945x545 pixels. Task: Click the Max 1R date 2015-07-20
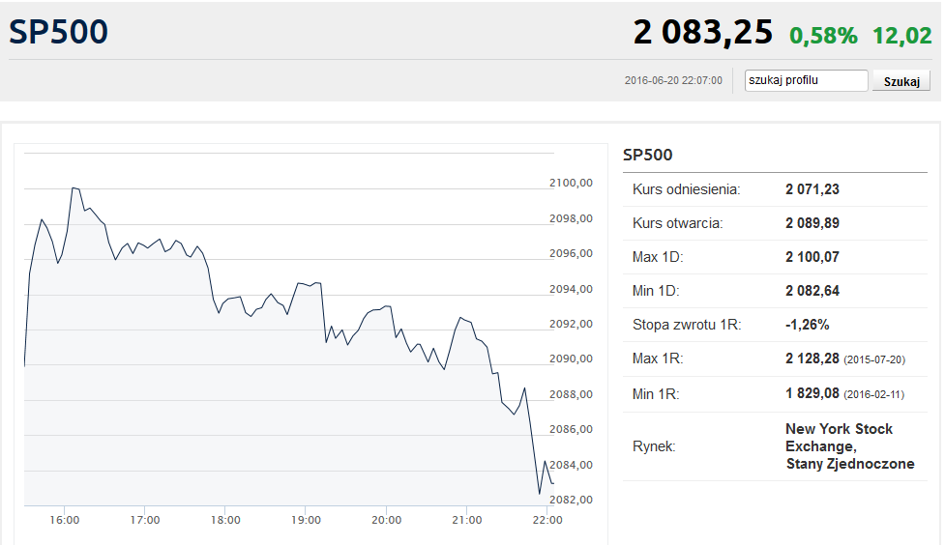coord(874,359)
